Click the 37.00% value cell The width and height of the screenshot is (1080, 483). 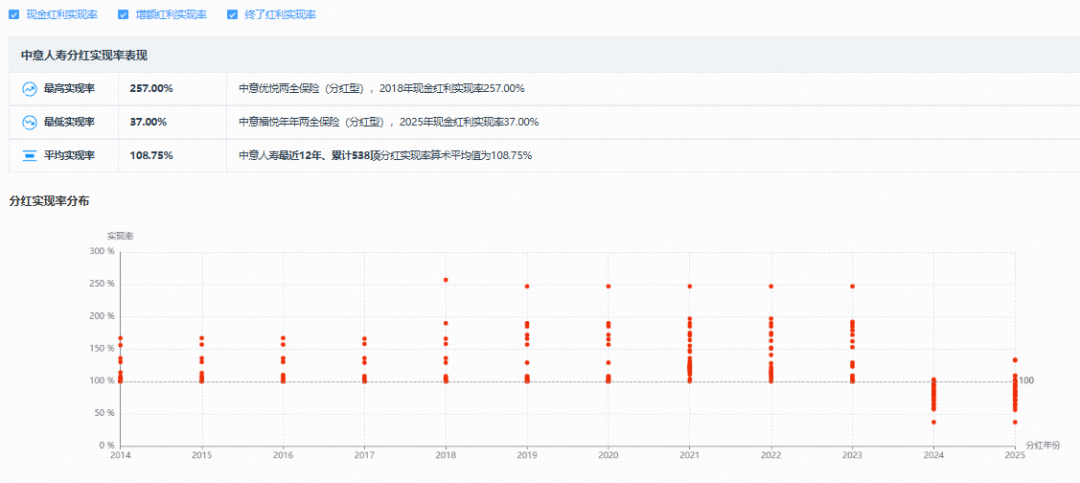click(x=148, y=122)
